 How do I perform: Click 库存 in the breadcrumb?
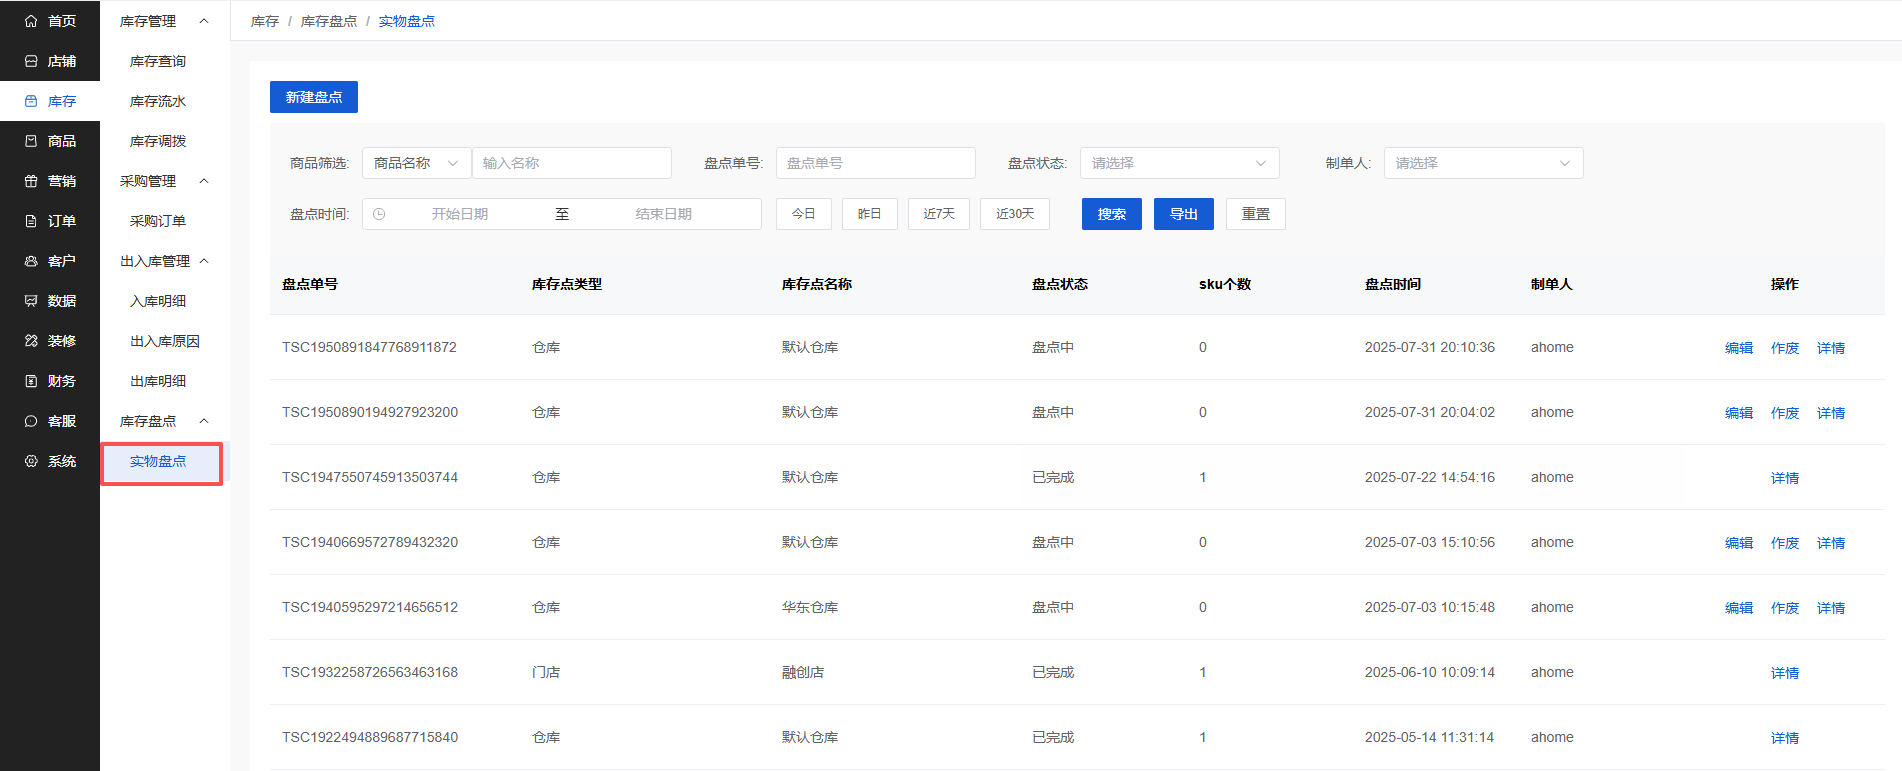click(x=265, y=21)
